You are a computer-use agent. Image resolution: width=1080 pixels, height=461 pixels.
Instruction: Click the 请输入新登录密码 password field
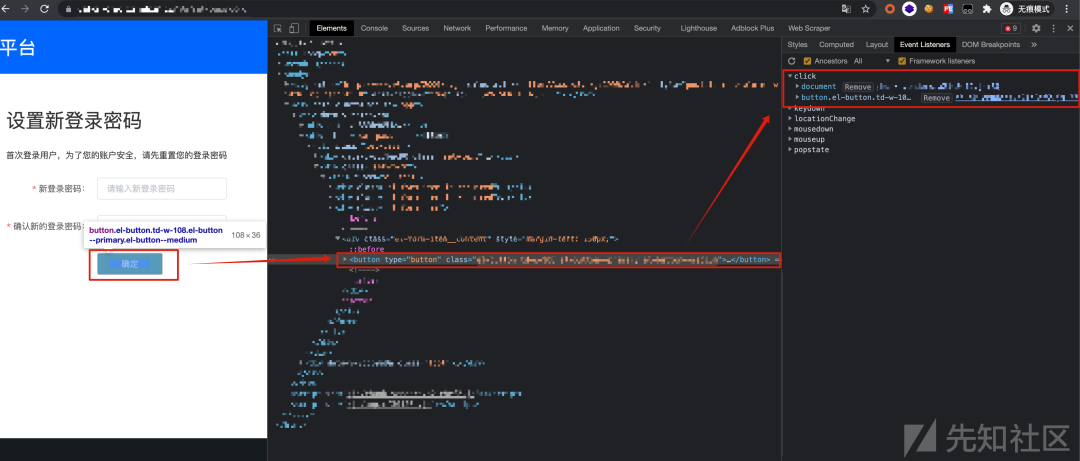point(162,189)
